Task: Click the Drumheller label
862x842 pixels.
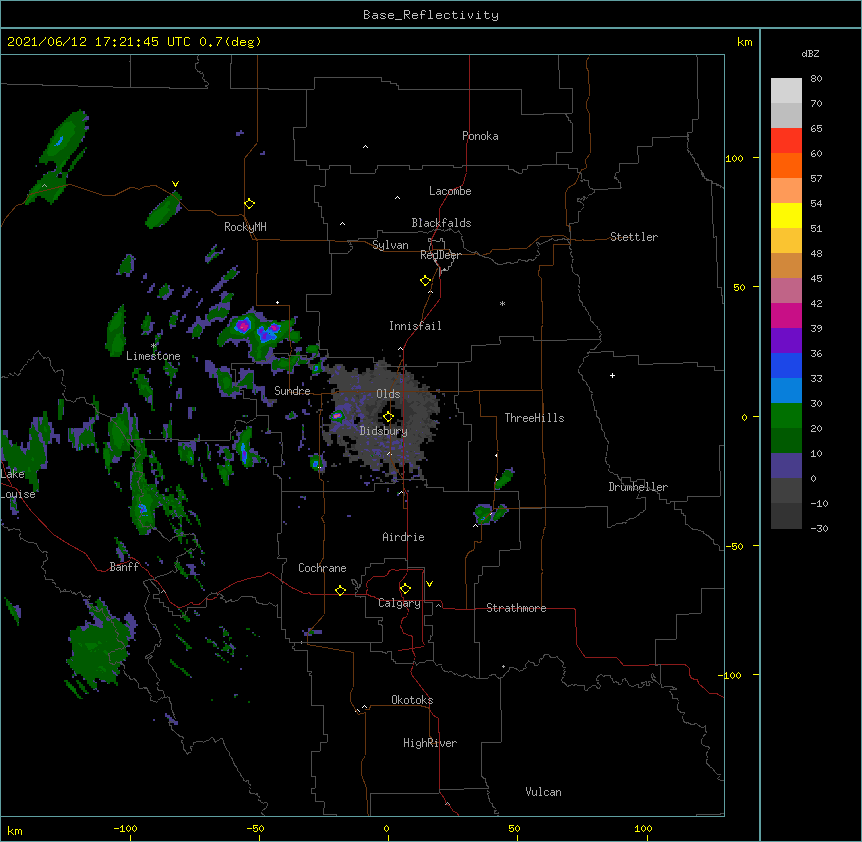Action: pos(638,487)
